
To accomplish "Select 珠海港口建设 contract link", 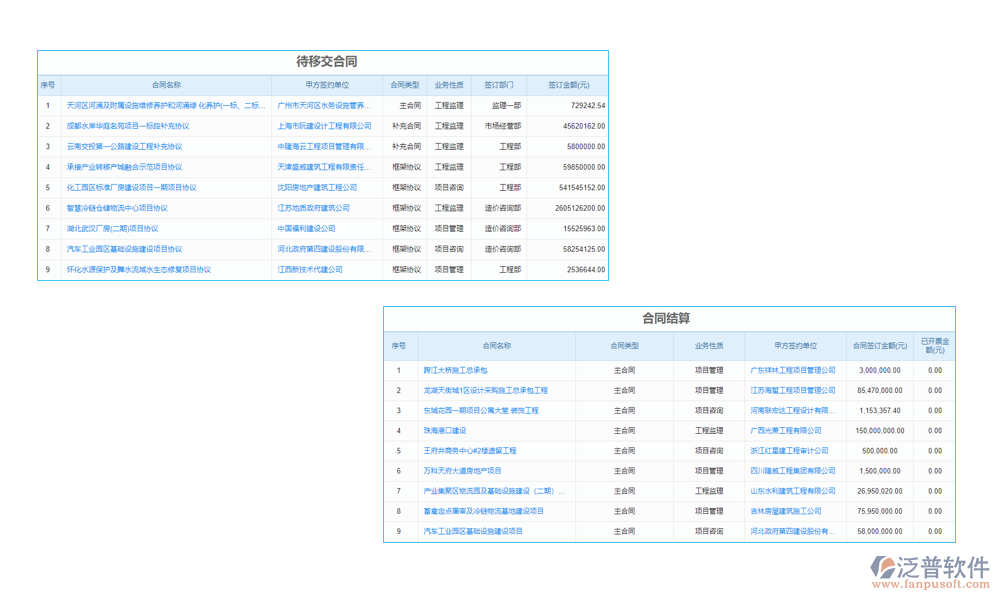I will coord(445,430).
